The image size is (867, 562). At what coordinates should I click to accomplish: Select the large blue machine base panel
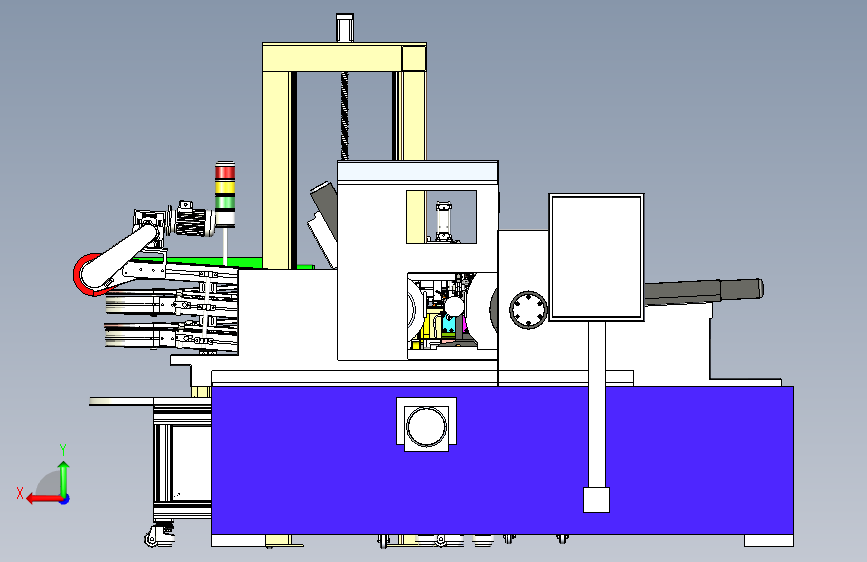[x=502, y=460]
